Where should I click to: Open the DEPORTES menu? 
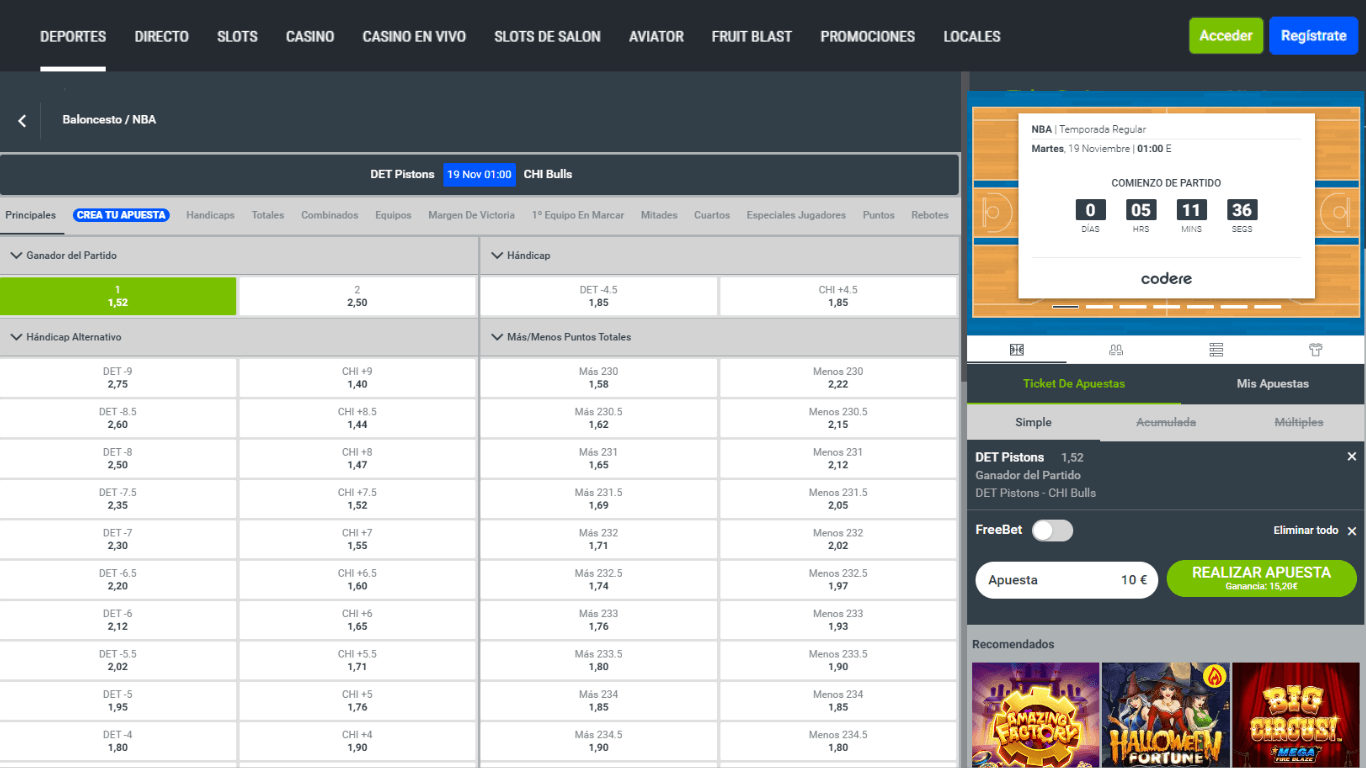click(x=73, y=36)
